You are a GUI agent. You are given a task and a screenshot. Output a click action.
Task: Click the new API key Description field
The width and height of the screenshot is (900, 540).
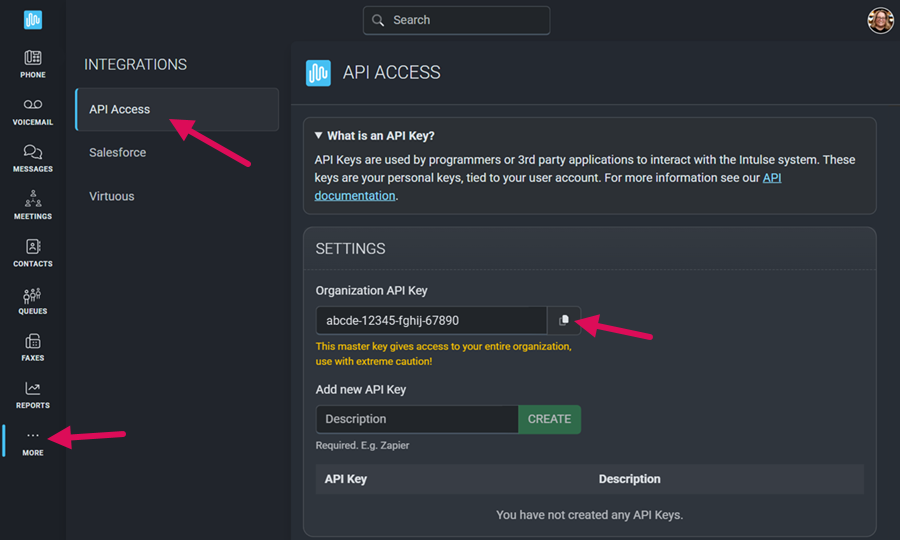click(x=416, y=419)
